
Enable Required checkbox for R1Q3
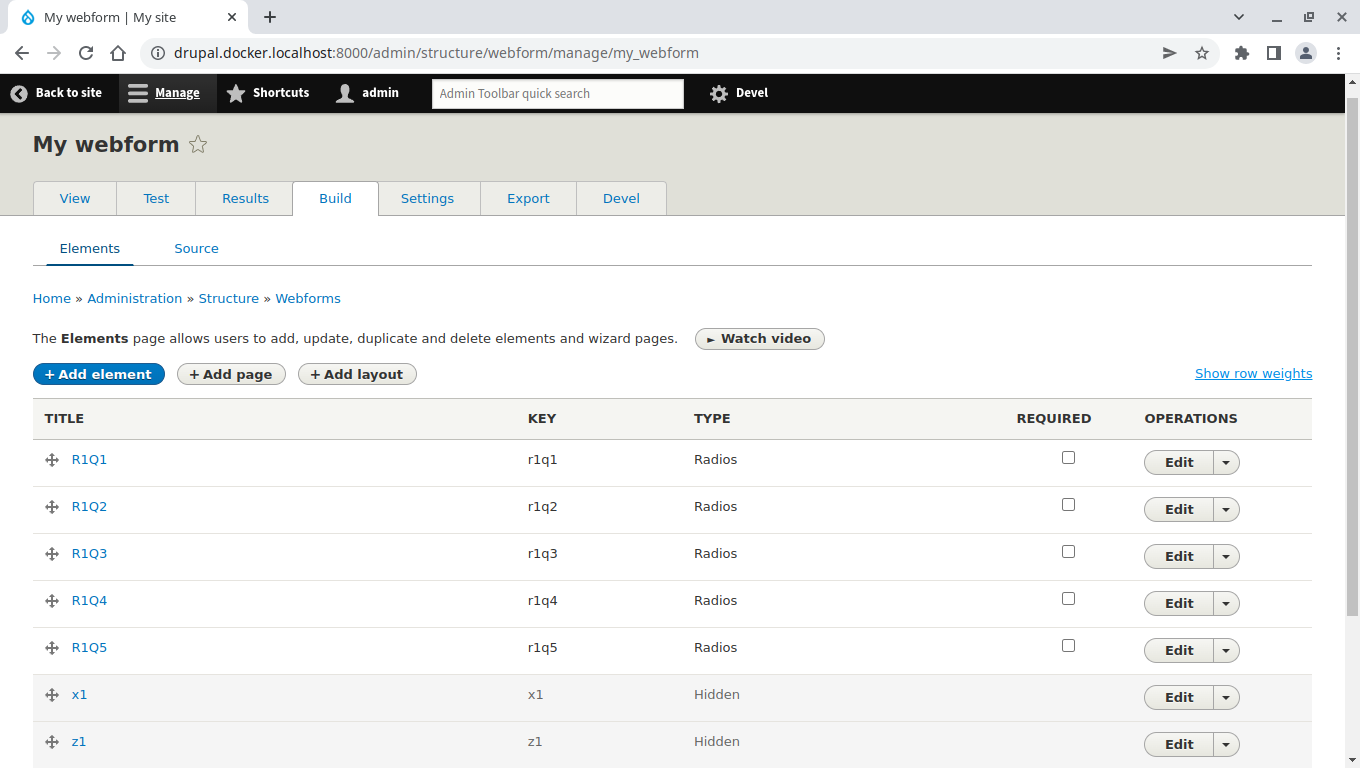(x=1068, y=552)
